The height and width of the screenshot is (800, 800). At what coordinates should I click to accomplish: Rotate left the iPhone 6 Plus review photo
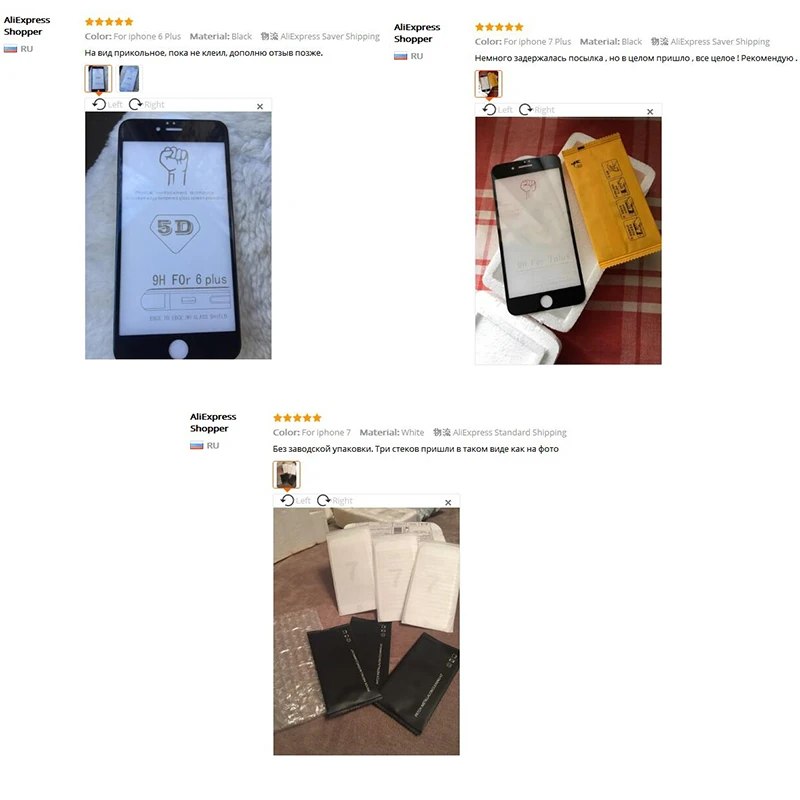click(108, 105)
